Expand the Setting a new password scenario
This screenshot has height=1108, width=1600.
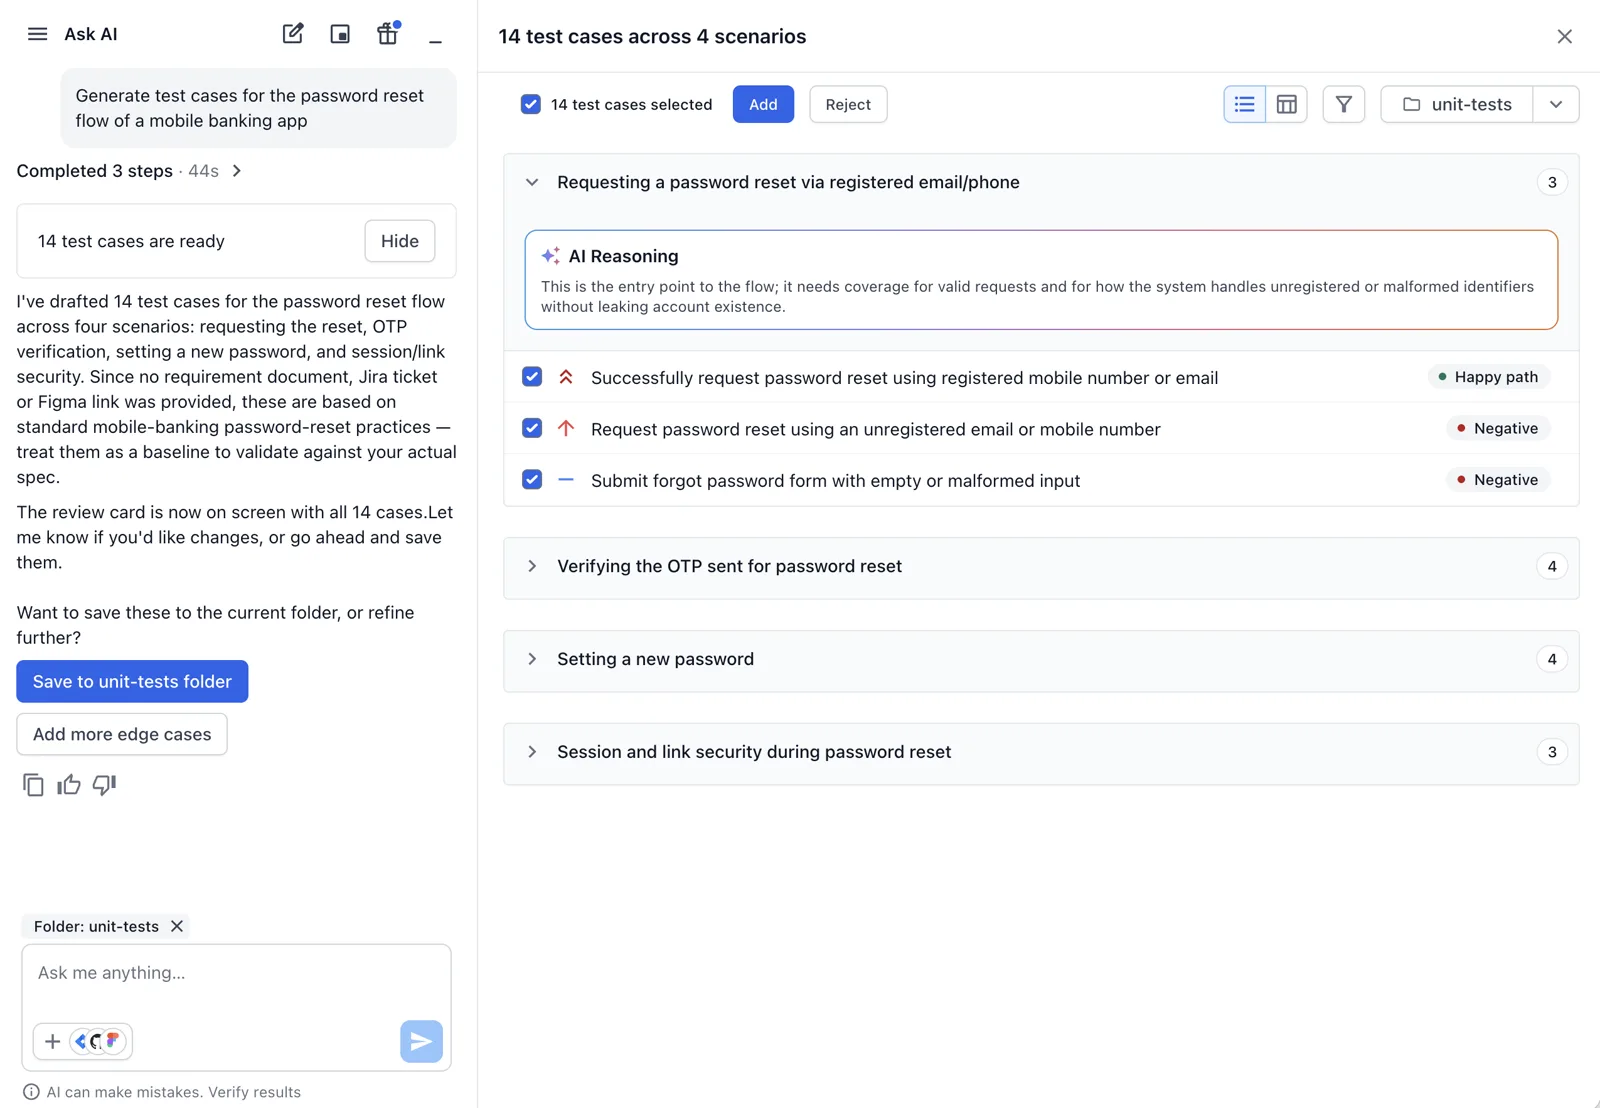(532, 659)
